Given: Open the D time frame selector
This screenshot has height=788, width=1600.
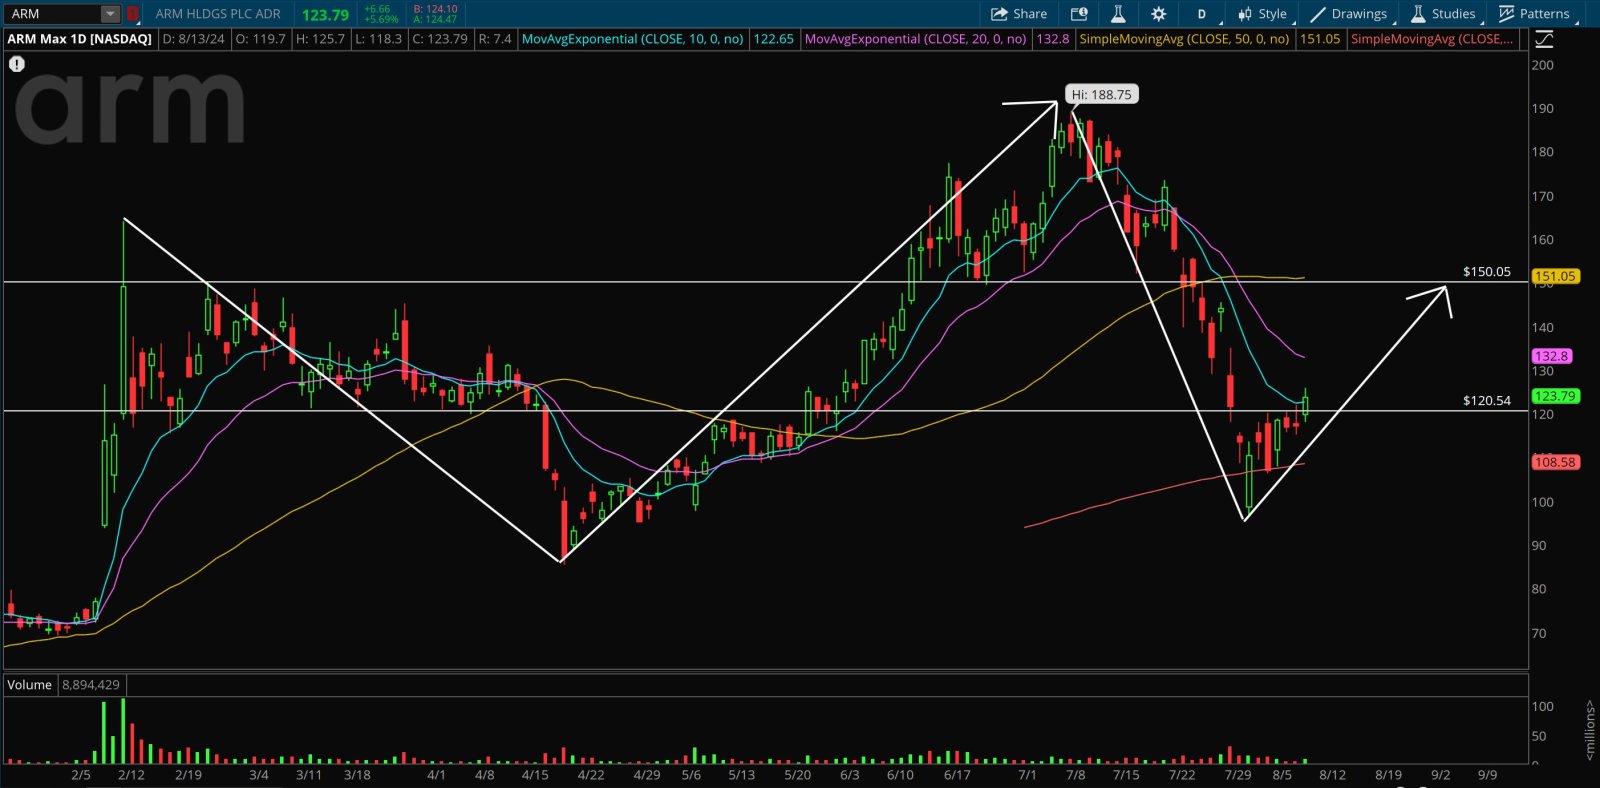Looking at the screenshot, I should pos(1201,14).
